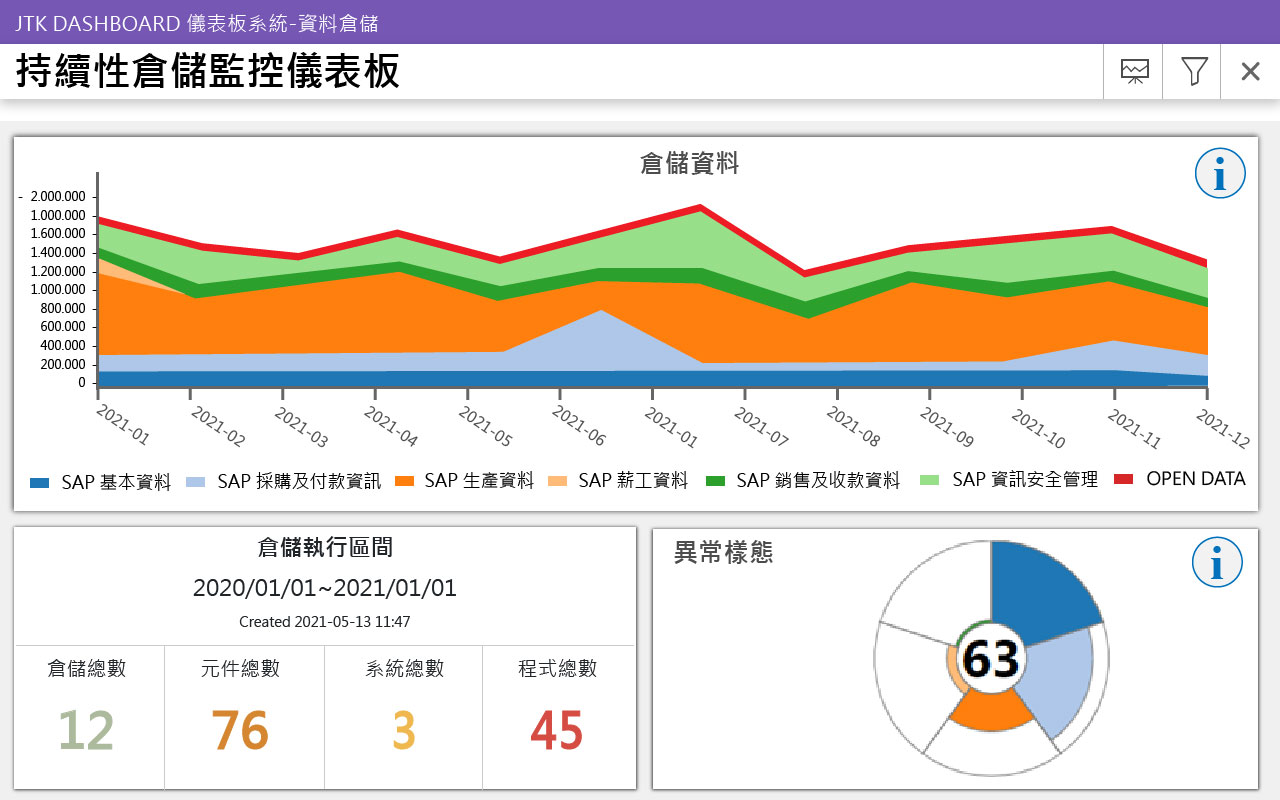
Task: Click the filter funnel icon
Action: tap(1191, 71)
